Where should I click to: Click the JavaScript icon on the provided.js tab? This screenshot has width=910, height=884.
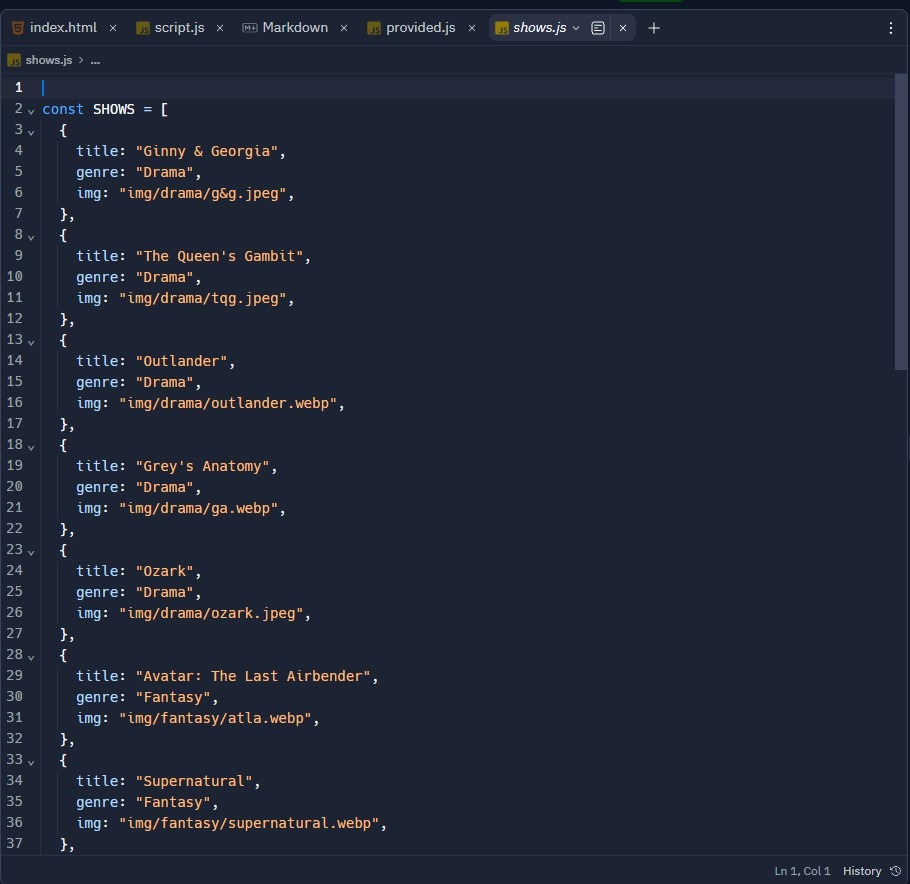click(376, 28)
